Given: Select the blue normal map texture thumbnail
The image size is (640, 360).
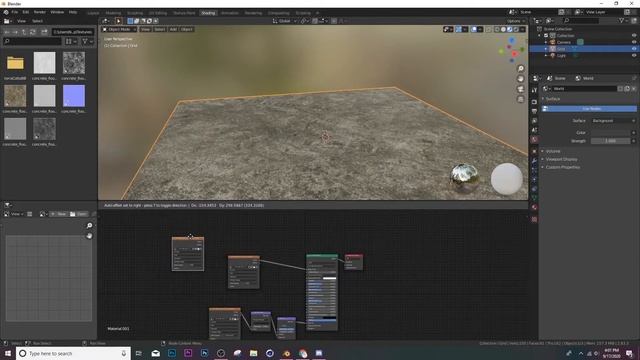Looking at the screenshot, I should [74, 96].
